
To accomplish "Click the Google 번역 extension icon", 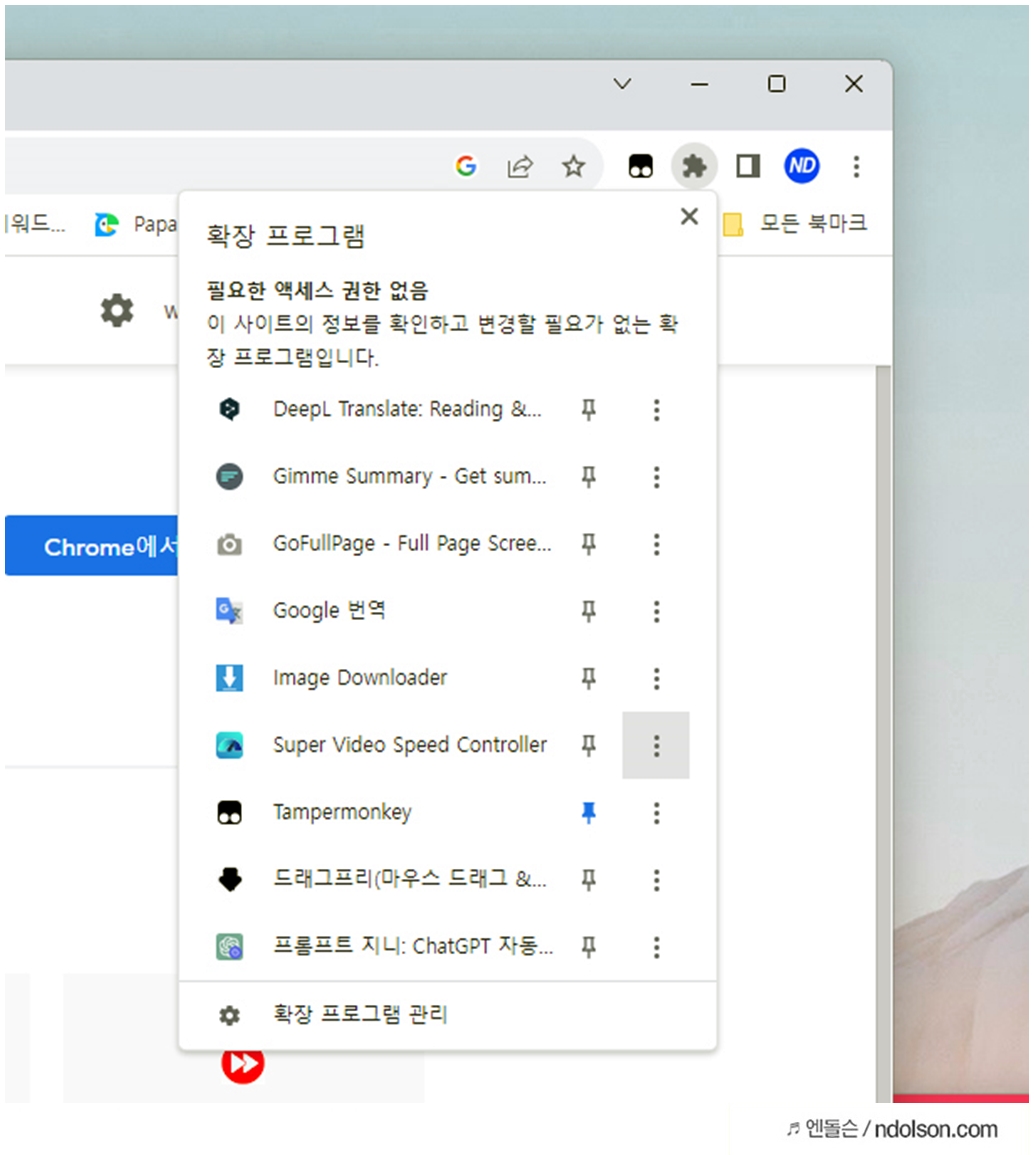I will click(230, 611).
